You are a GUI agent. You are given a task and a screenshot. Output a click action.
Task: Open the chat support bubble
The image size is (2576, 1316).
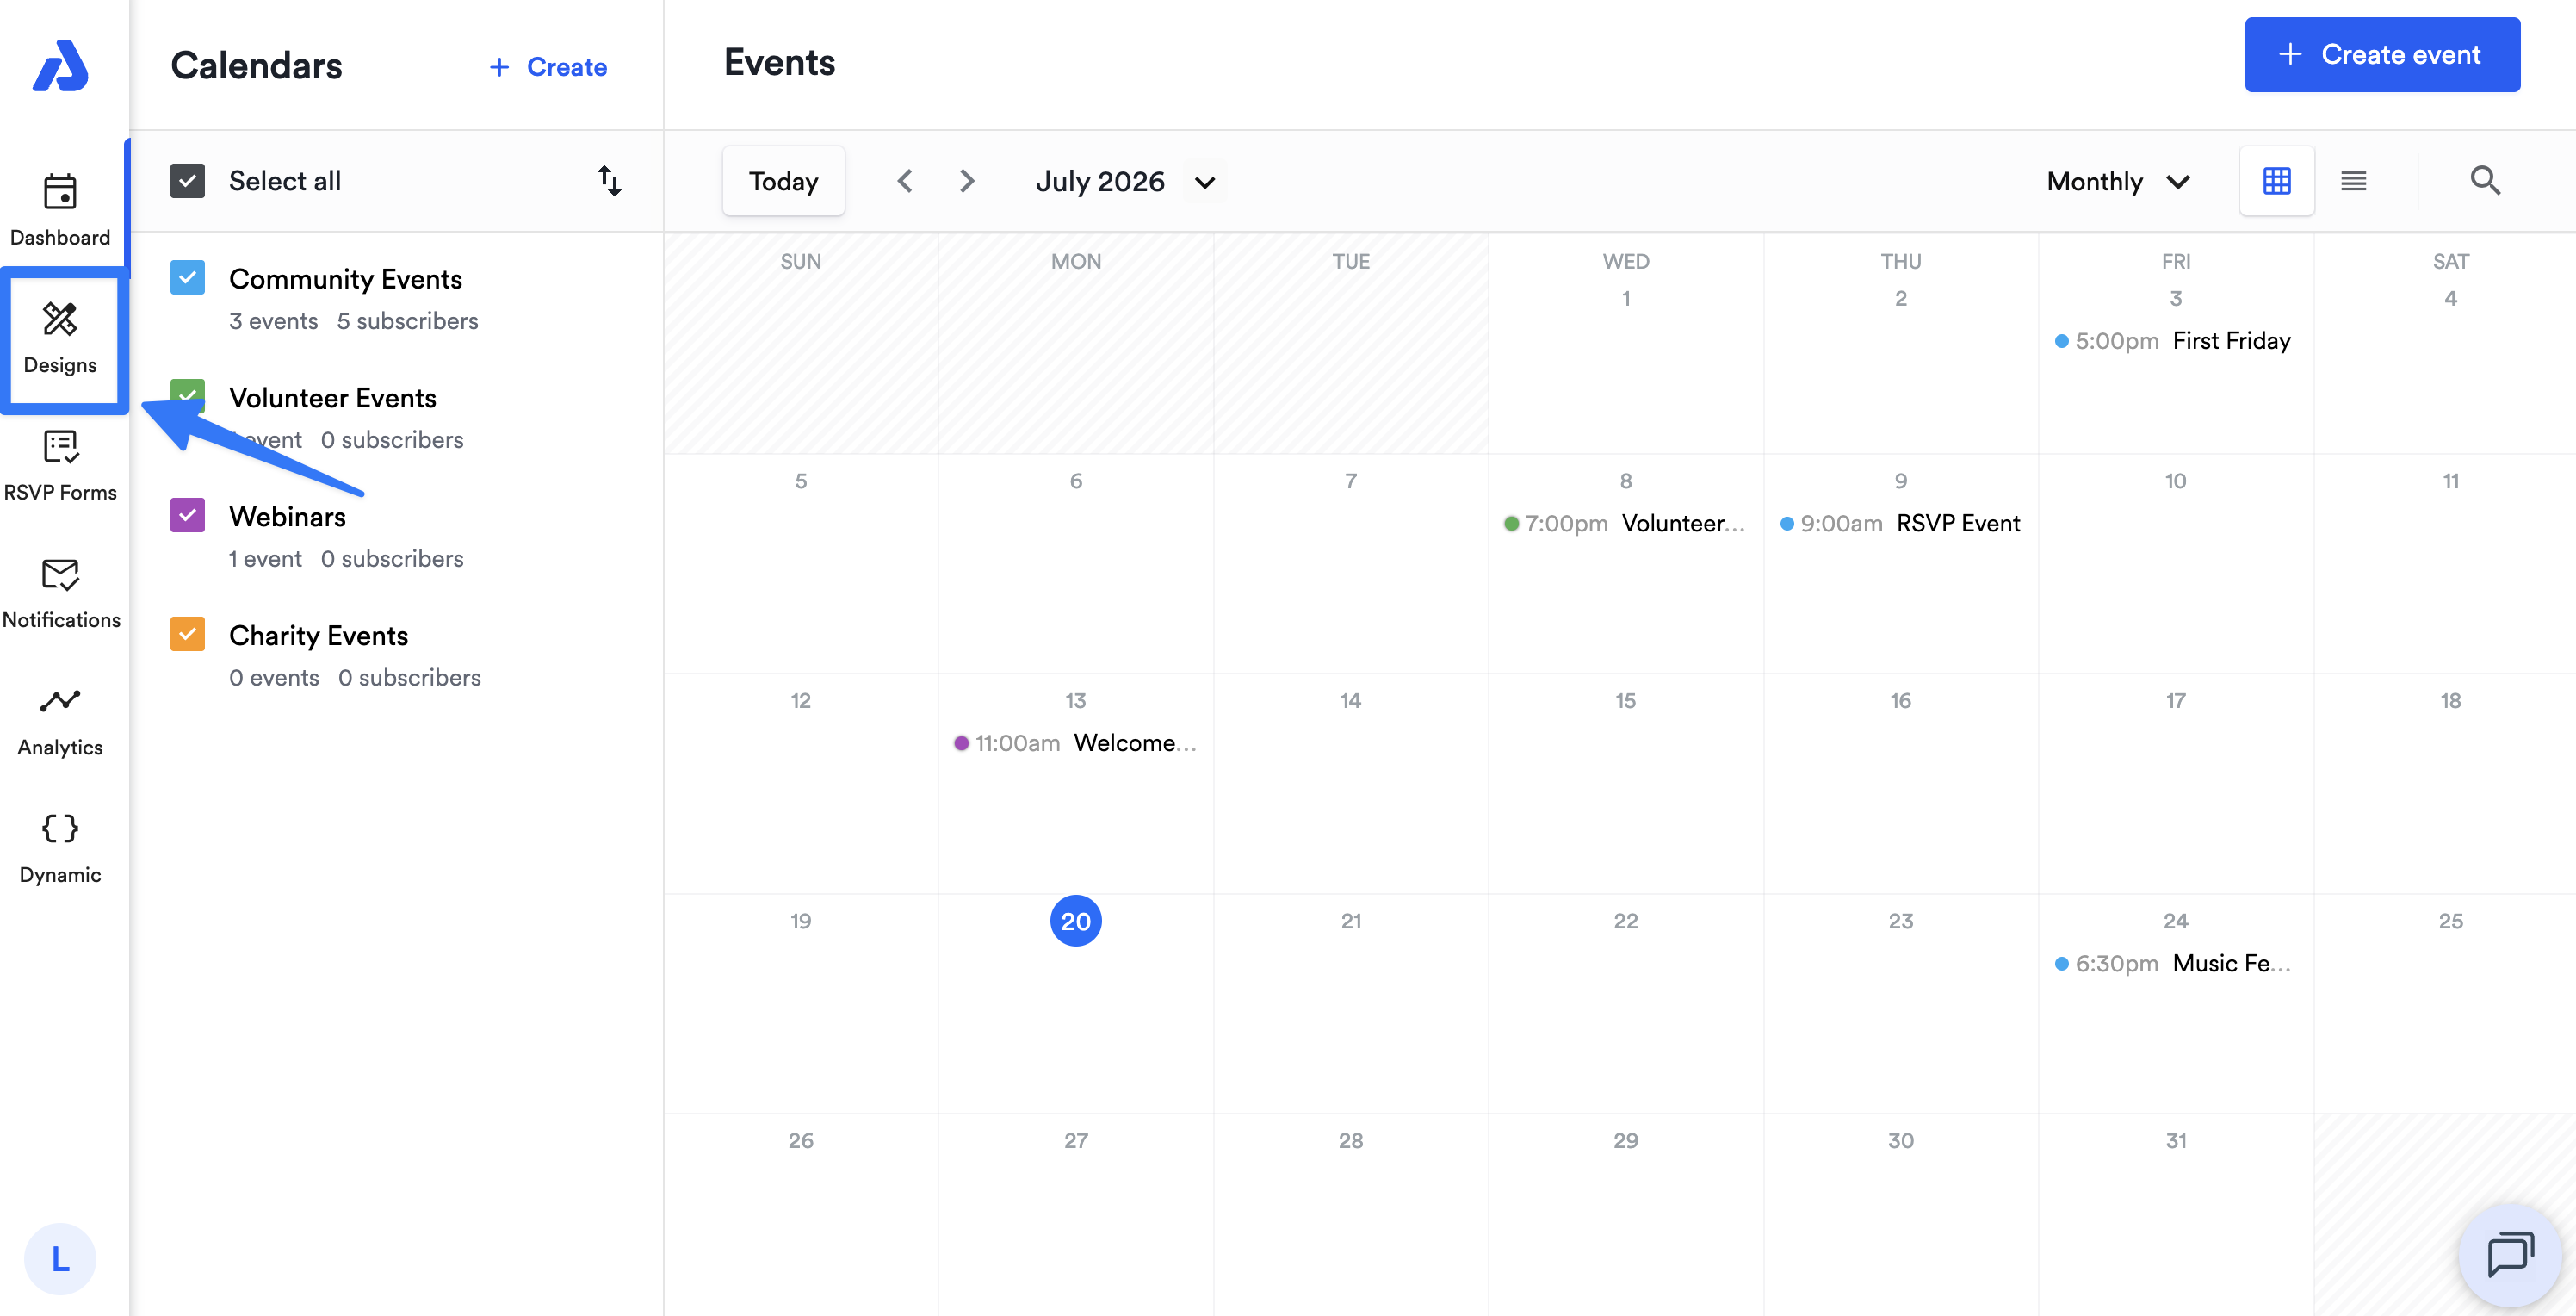click(2510, 1255)
